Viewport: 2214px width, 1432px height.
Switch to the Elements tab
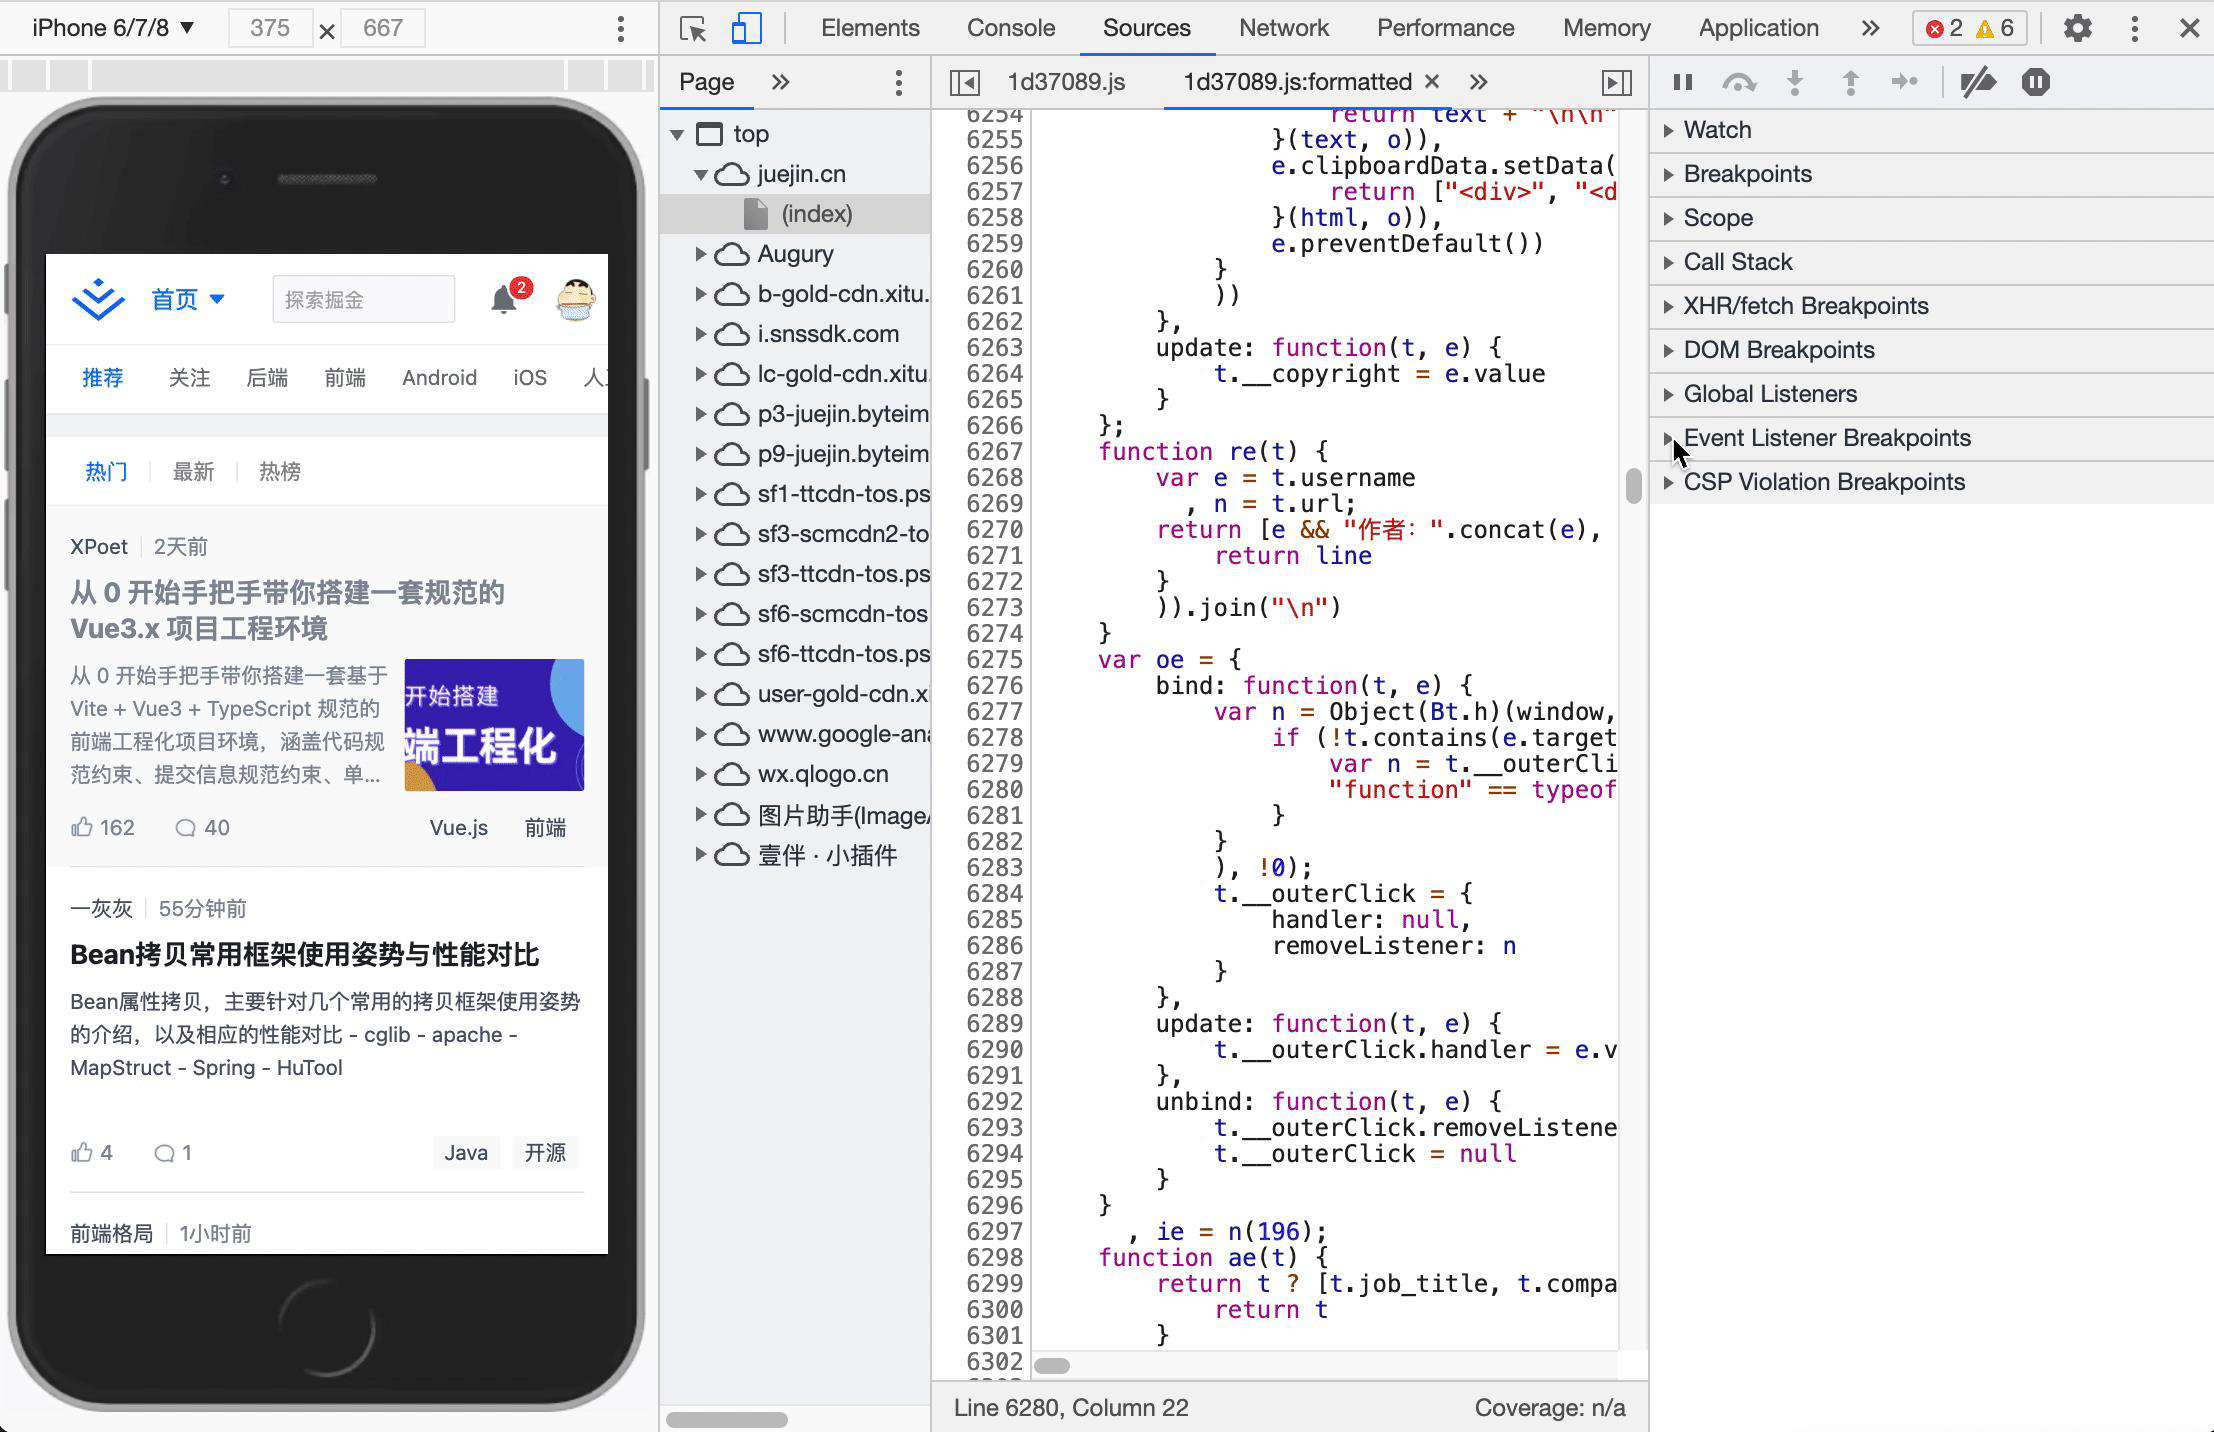[x=870, y=28]
